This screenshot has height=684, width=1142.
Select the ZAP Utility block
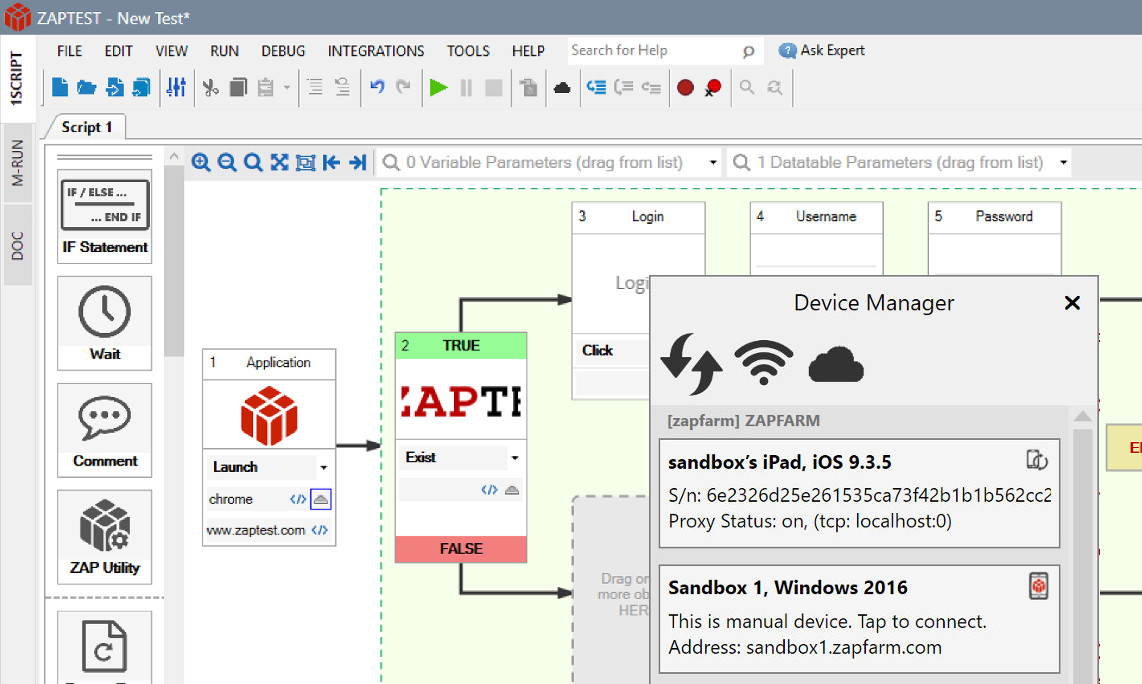105,537
